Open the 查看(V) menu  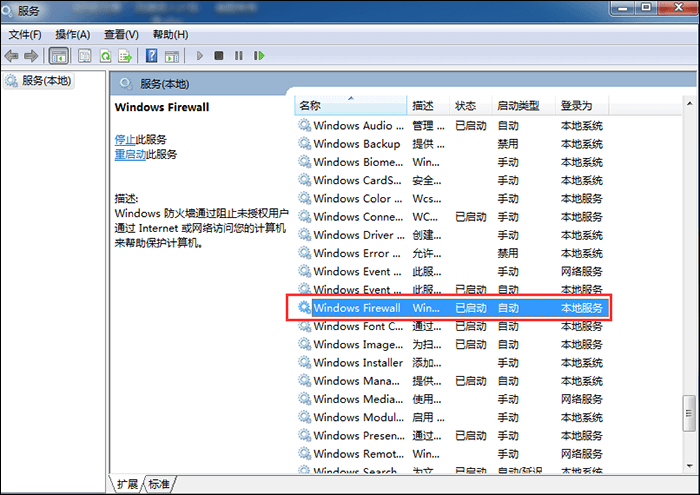point(121,34)
